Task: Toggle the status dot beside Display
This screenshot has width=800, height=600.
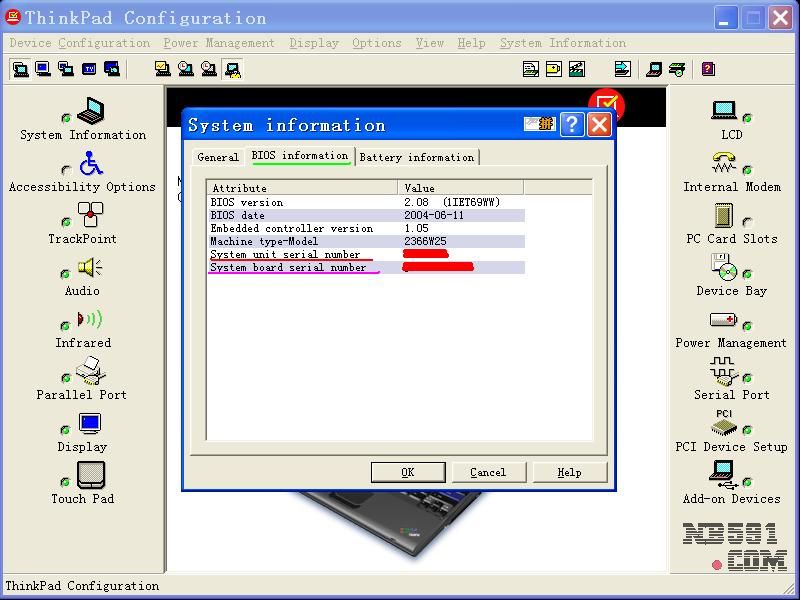Action: tap(66, 430)
